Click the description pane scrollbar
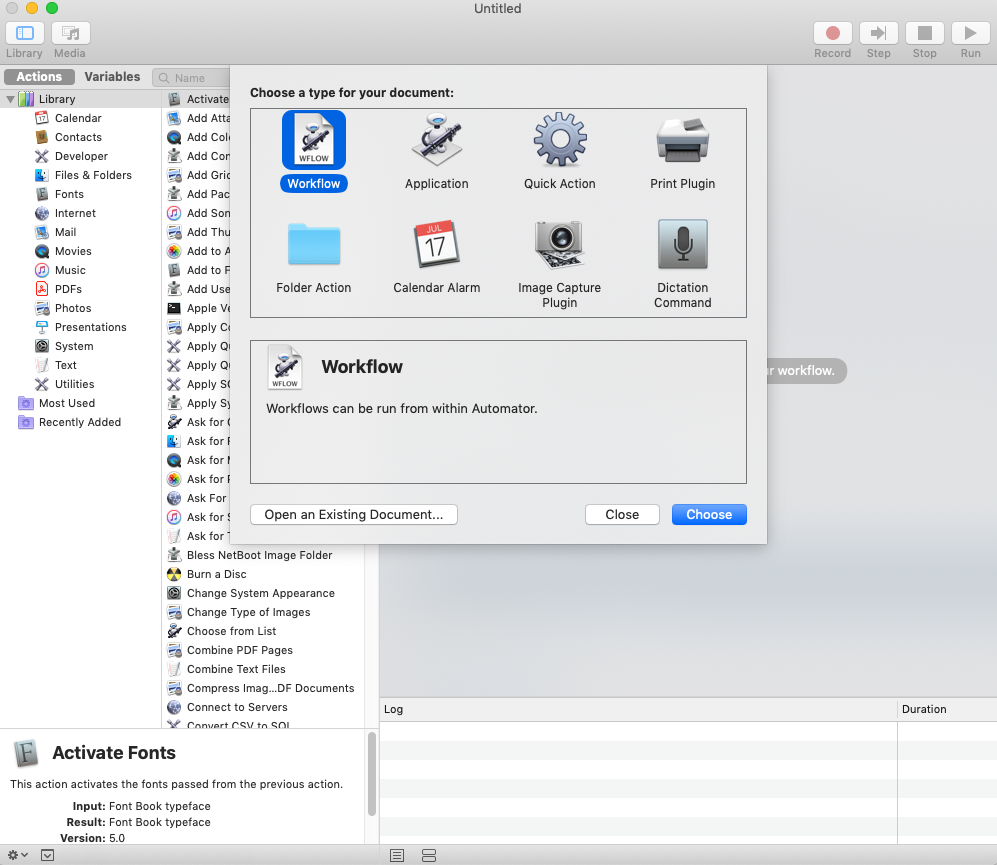 372,773
